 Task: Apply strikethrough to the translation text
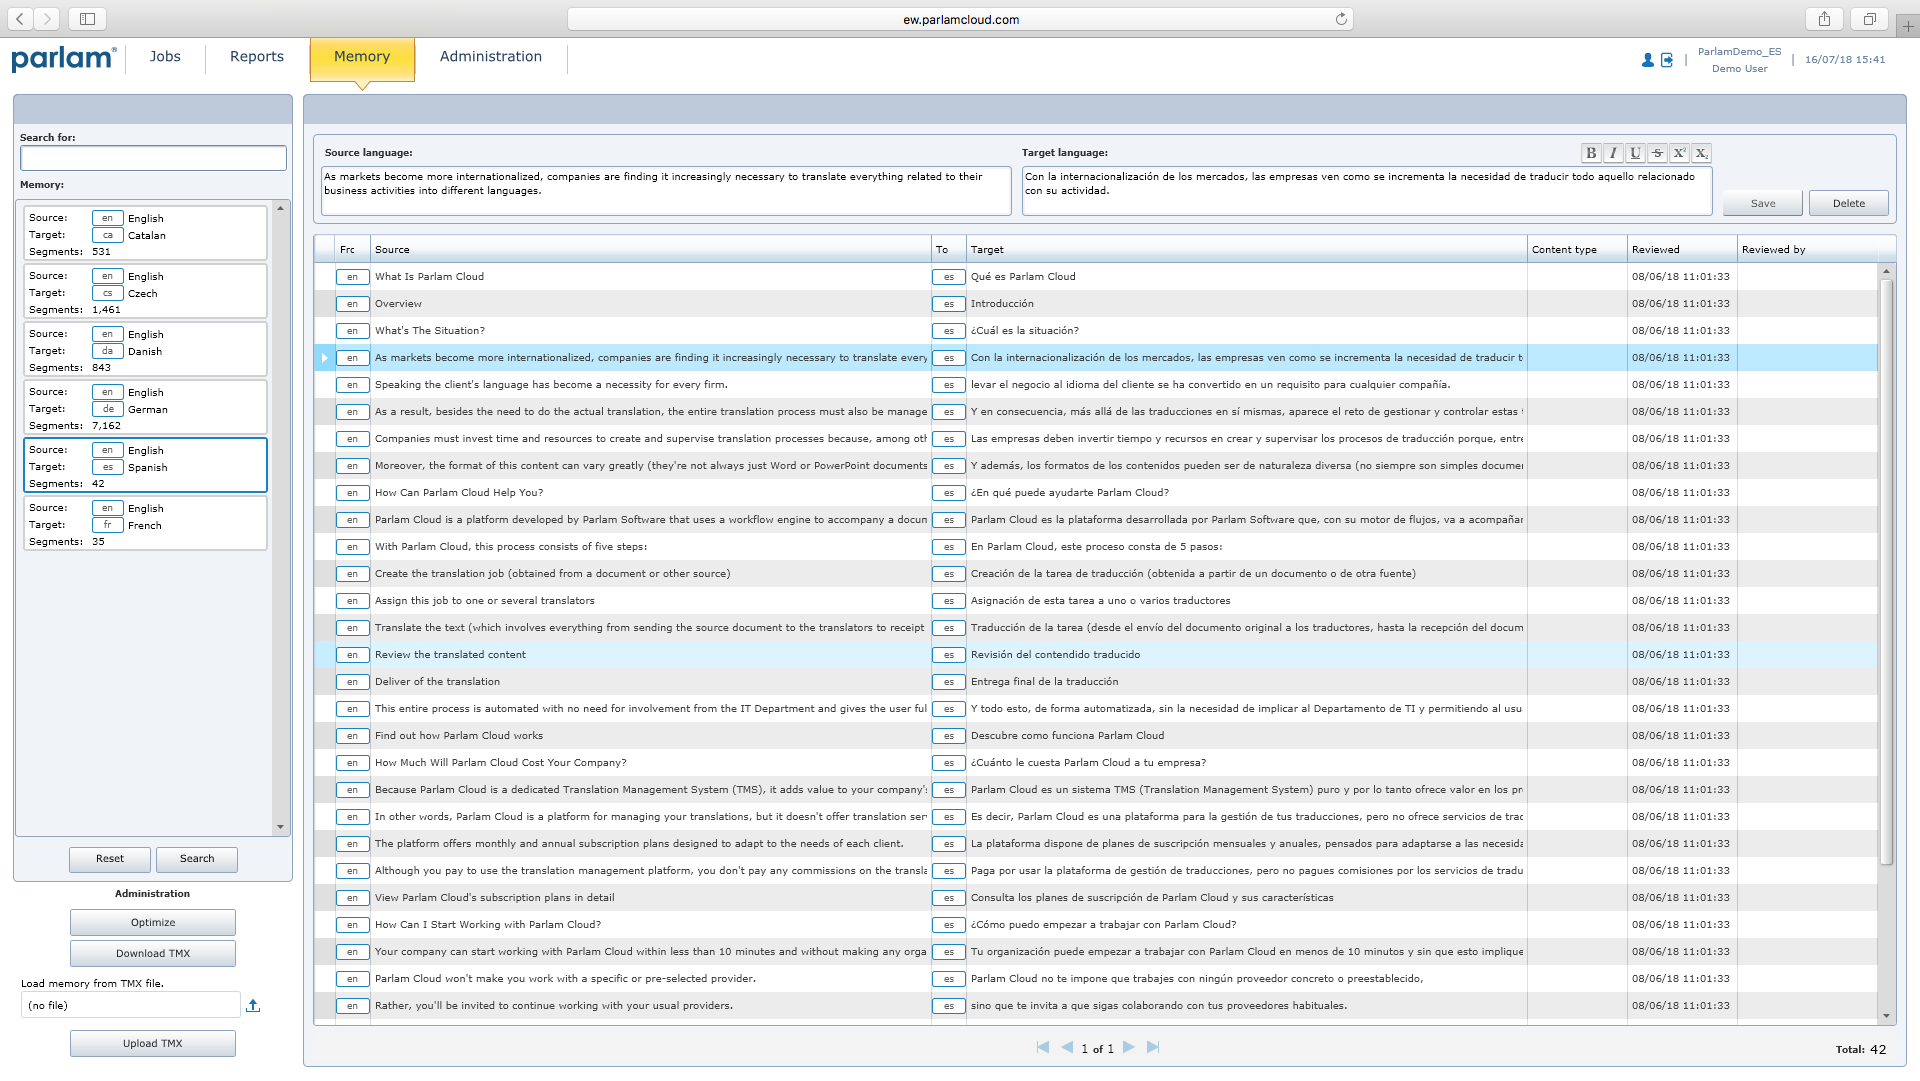click(x=1657, y=153)
